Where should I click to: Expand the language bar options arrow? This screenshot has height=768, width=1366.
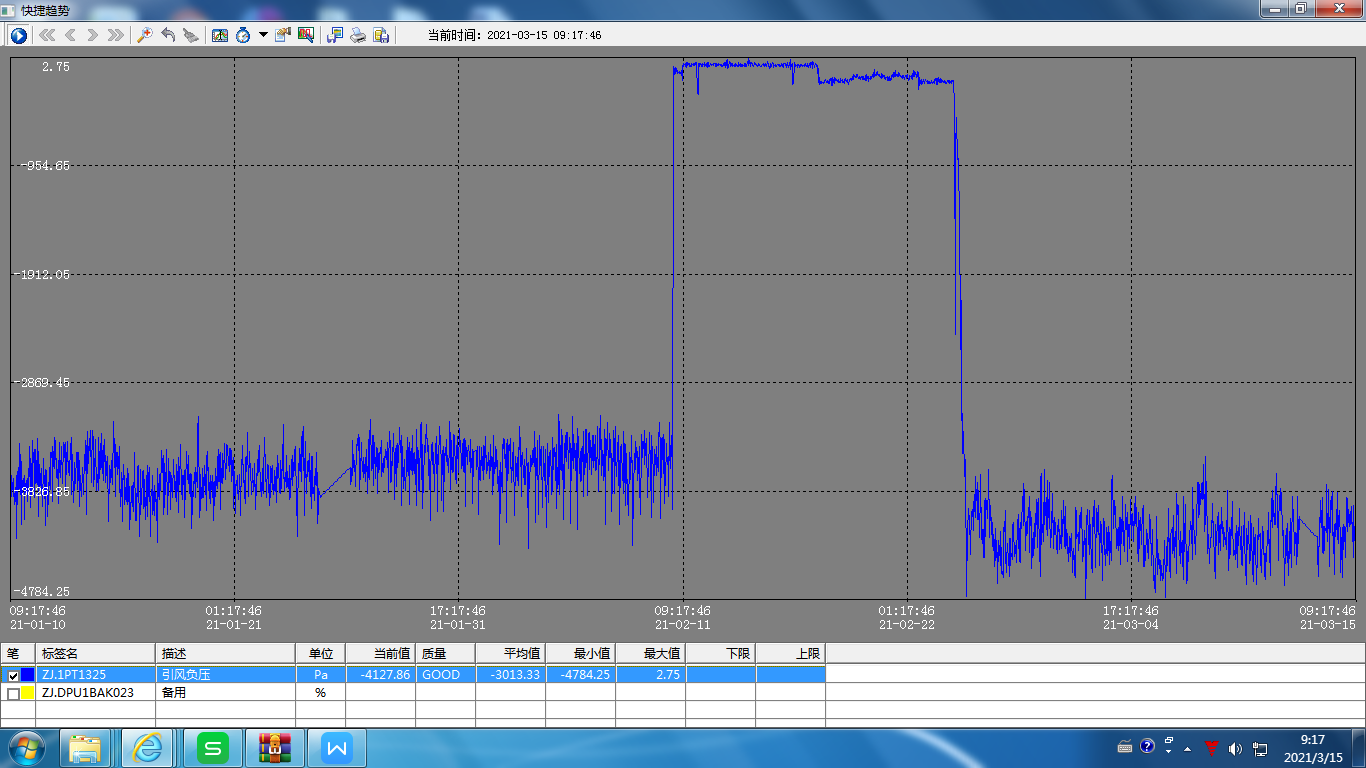click(1168, 751)
